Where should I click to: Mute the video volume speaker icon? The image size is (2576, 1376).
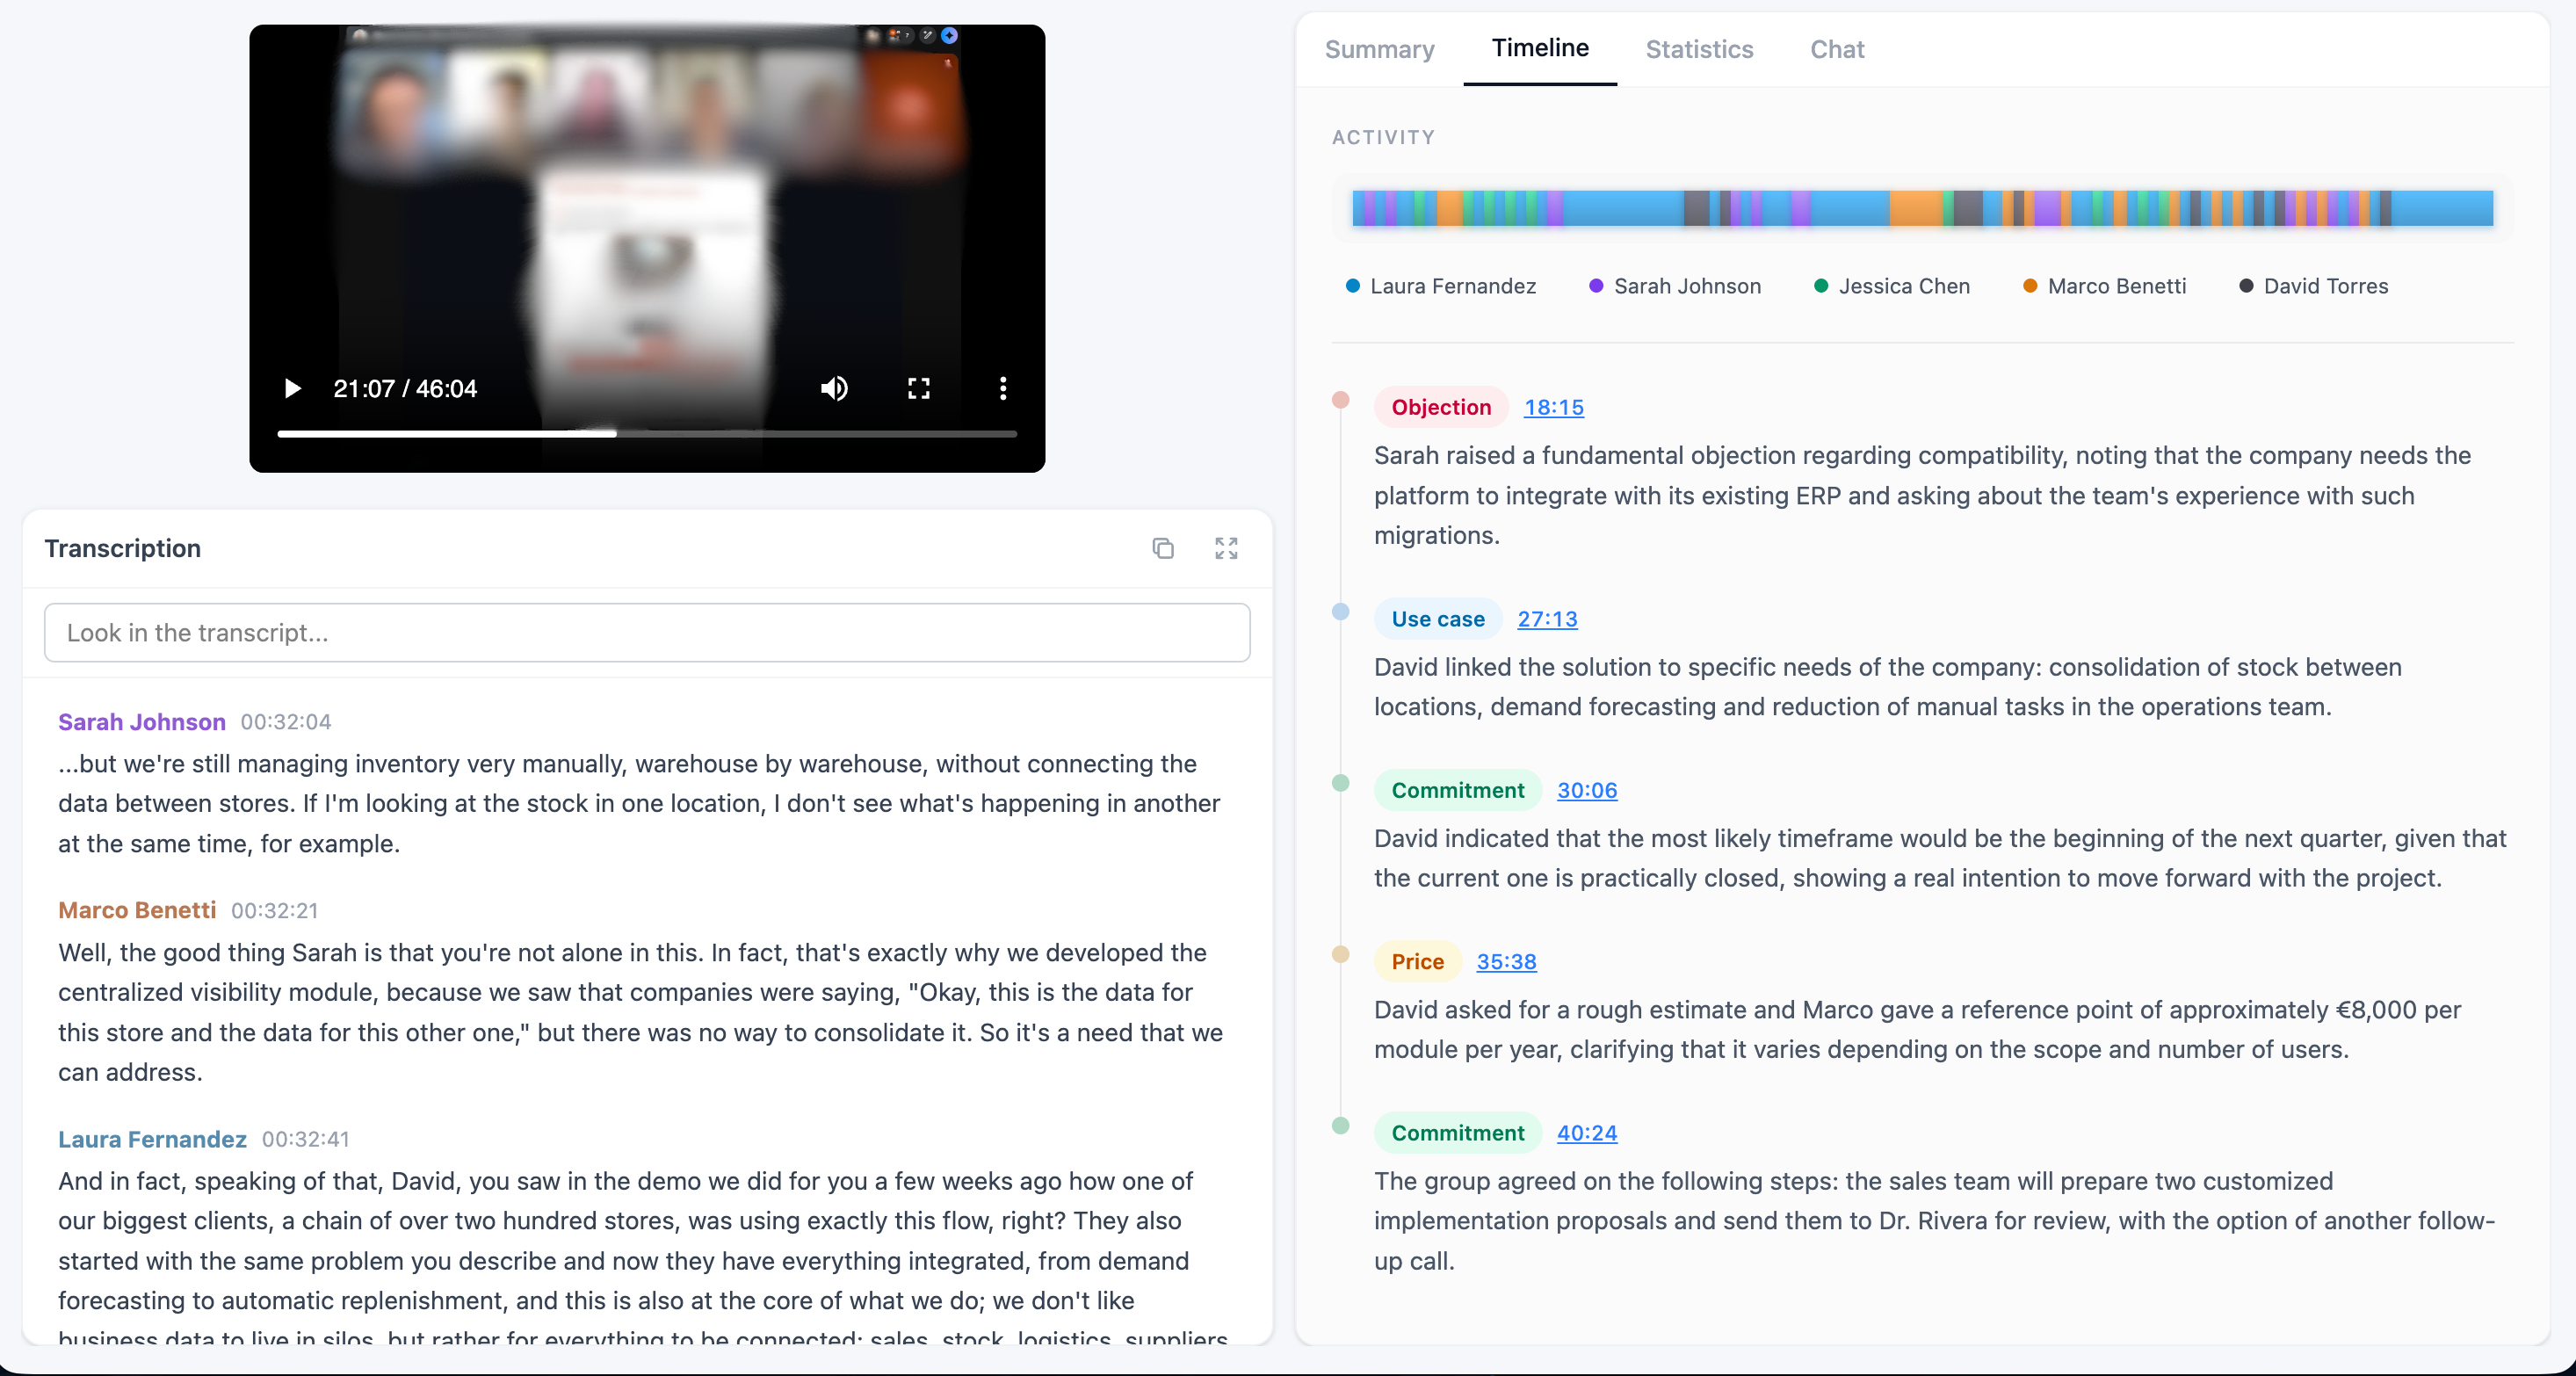pos(834,388)
